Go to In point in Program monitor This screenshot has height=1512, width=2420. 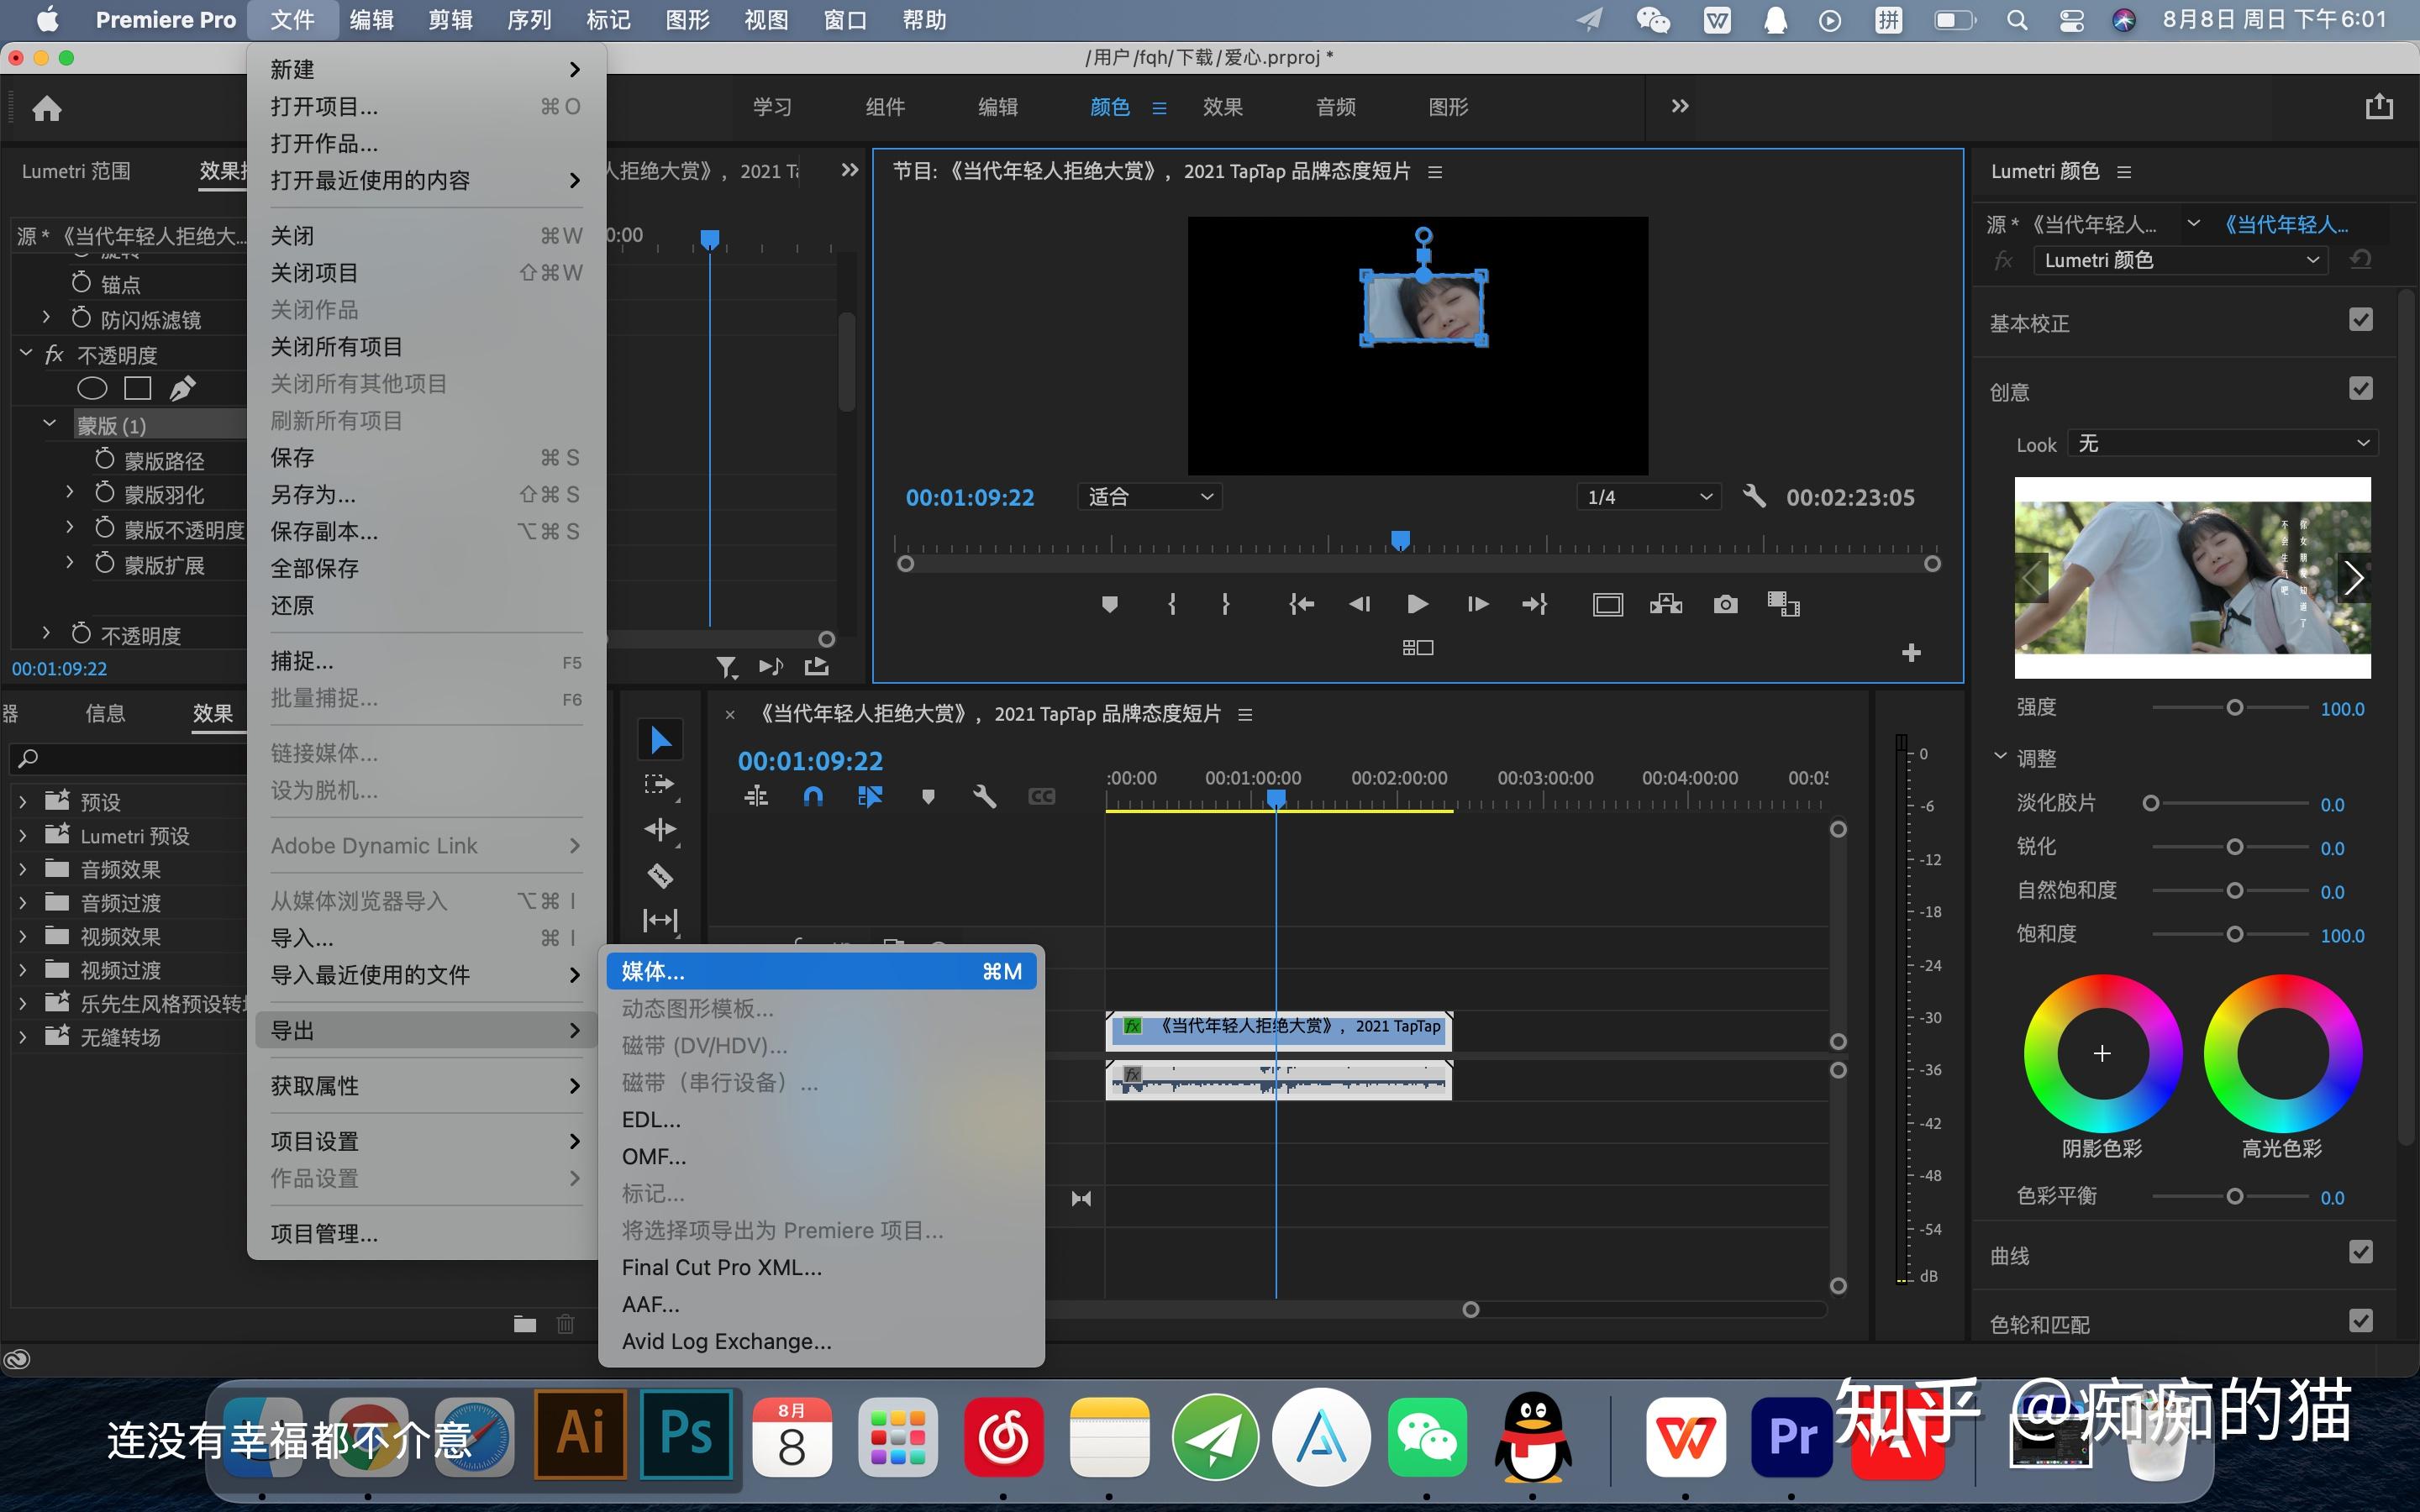click(1301, 604)
